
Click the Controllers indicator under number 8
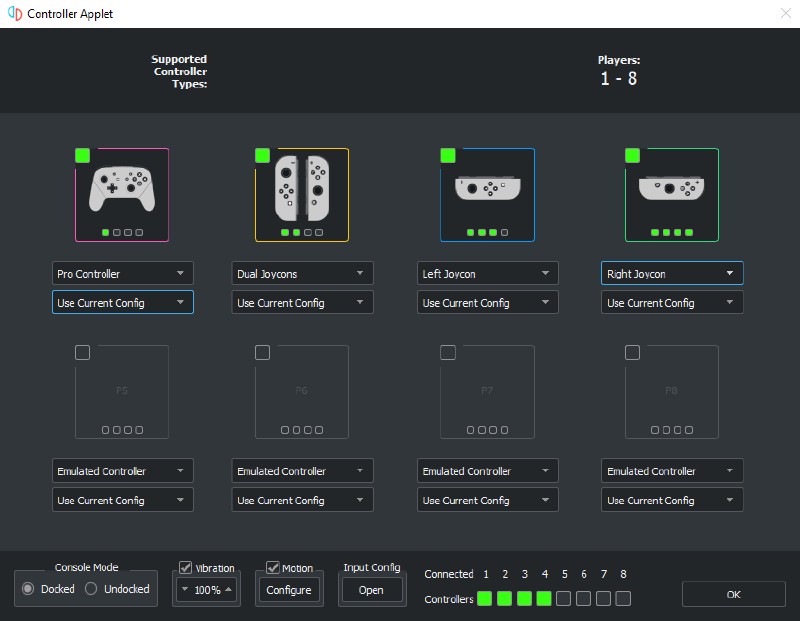623,599
